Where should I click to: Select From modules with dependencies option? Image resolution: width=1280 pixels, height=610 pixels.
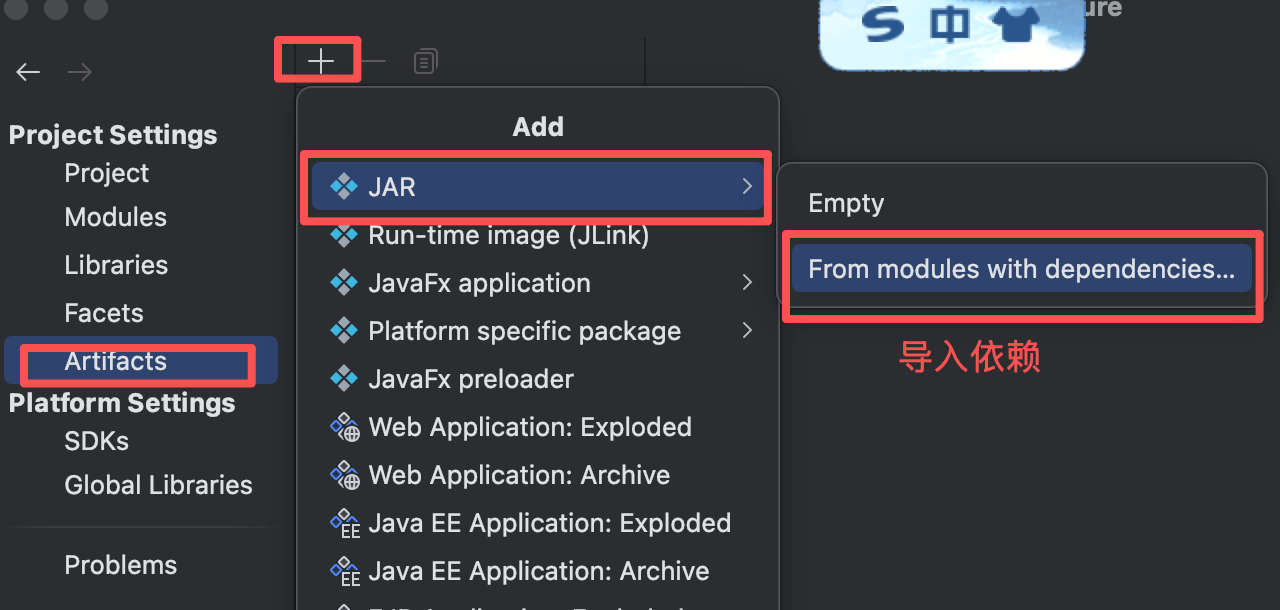click(1021, 269)
